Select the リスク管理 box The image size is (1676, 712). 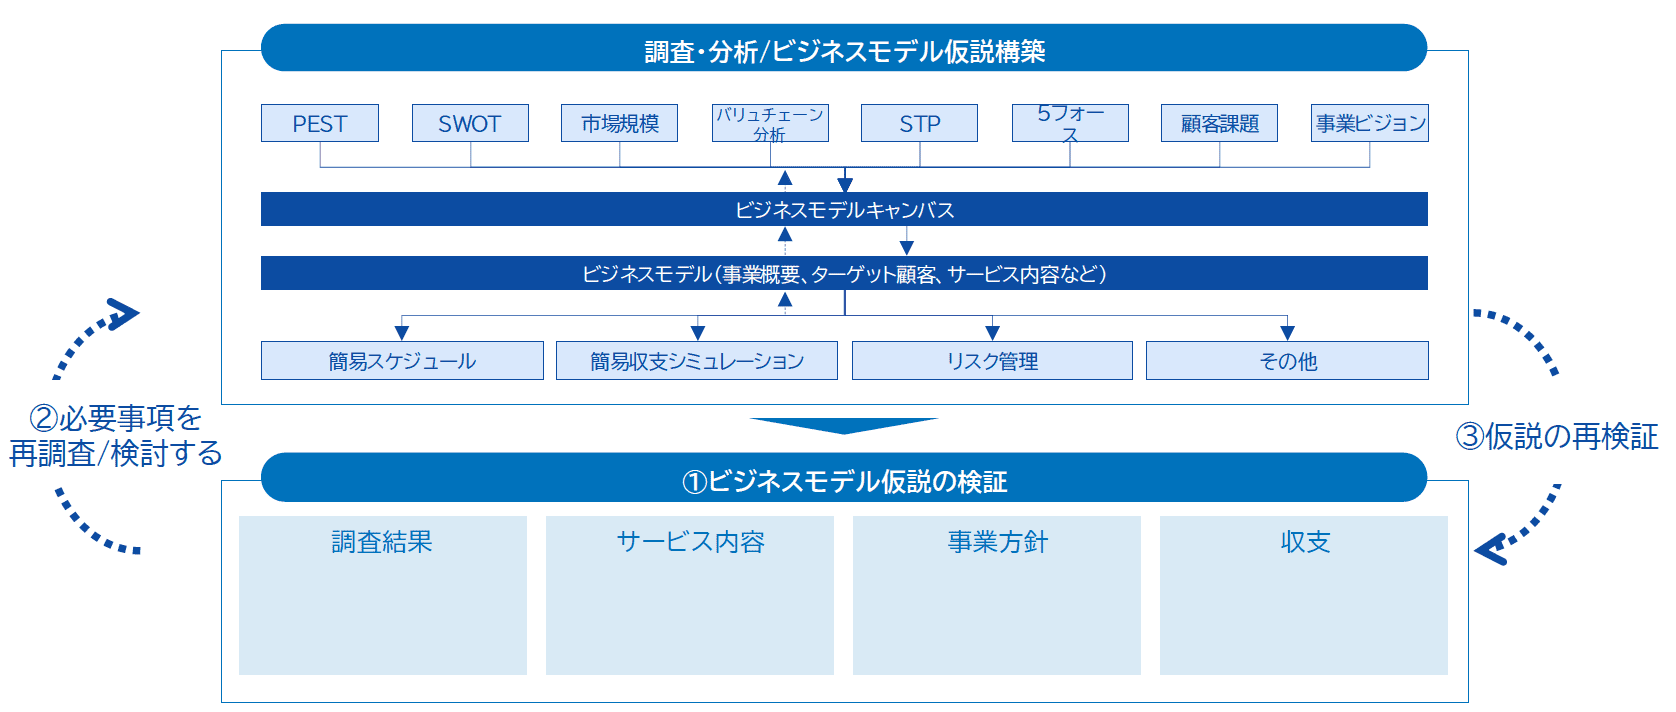[992, 360]
